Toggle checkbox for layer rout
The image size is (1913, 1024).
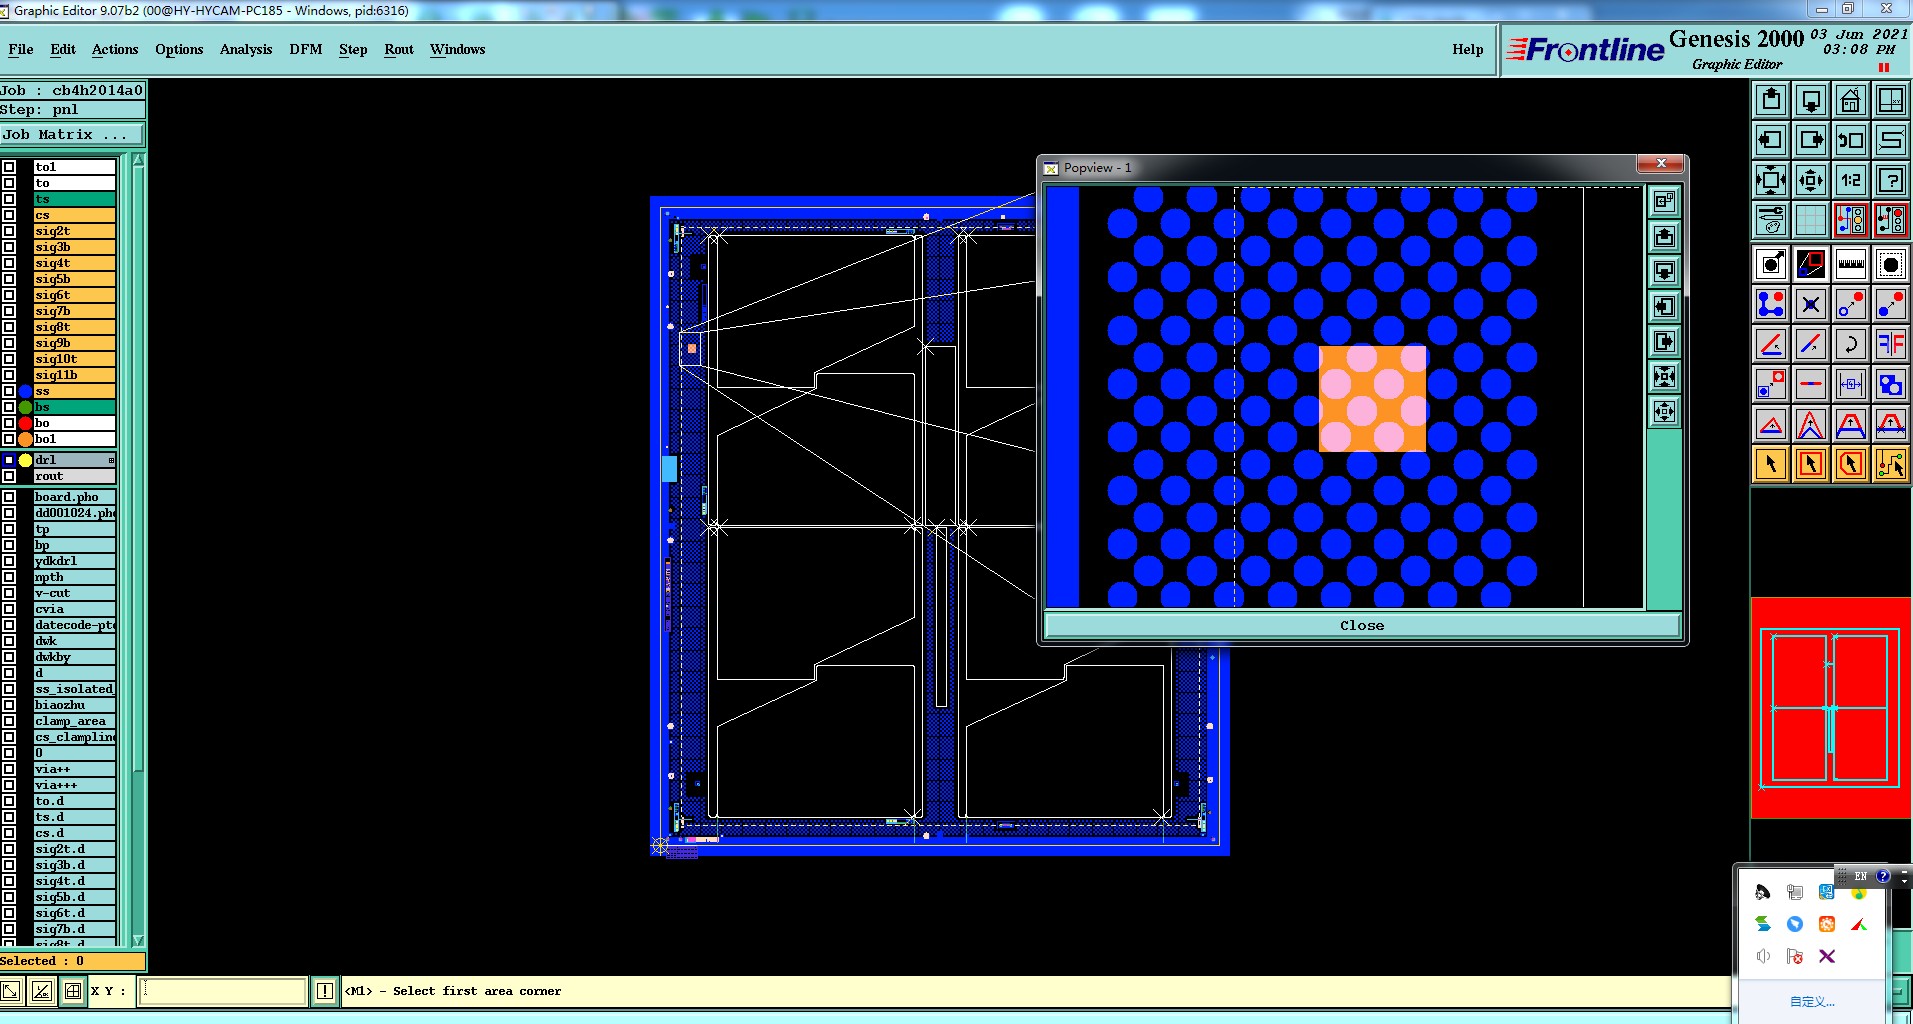[9, 476]
